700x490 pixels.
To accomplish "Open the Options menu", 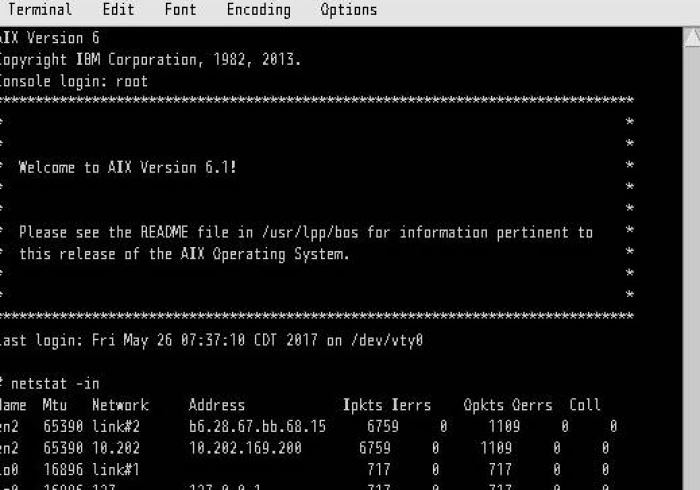I will click(x=349, y=11).
